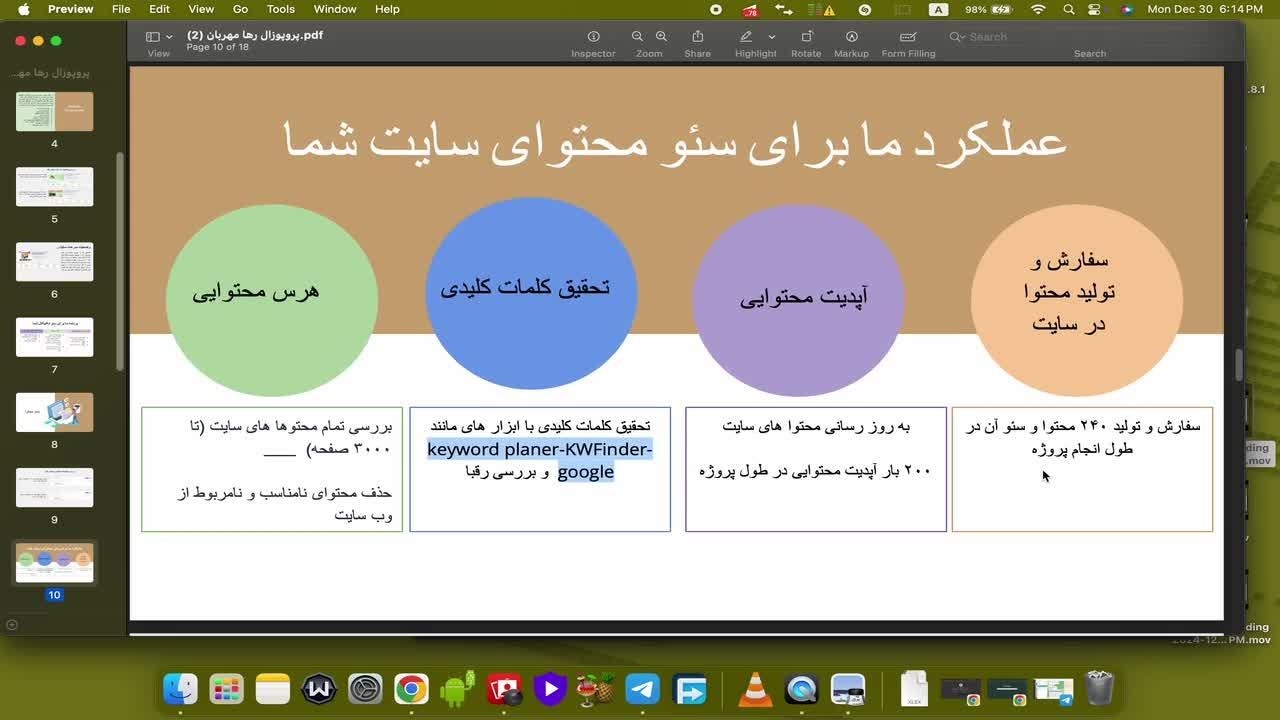The image size is (1280, 720).
Task: Open Control Center in menu bar
Action: click(1097, 9)
